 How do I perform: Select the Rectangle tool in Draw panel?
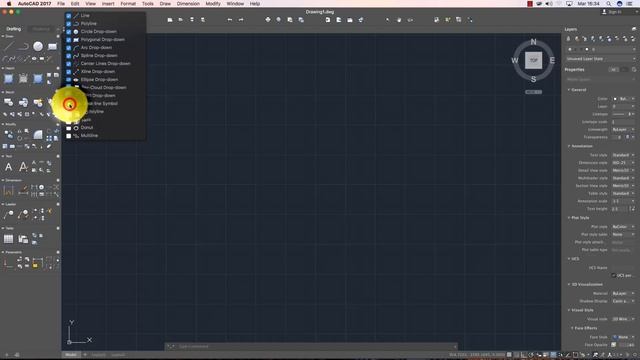pyautogui.click(x=53, y=46)
